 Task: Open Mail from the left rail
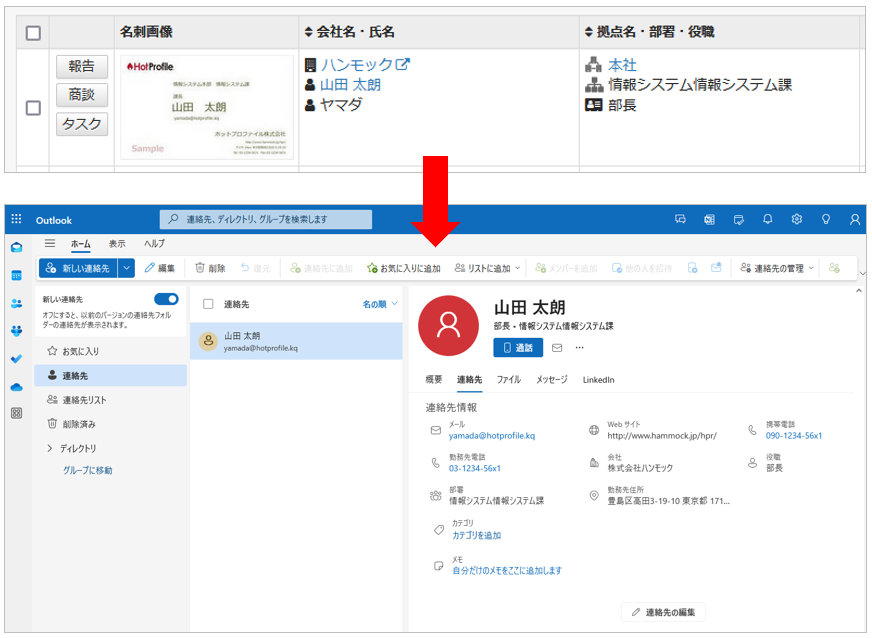[17, 248]
